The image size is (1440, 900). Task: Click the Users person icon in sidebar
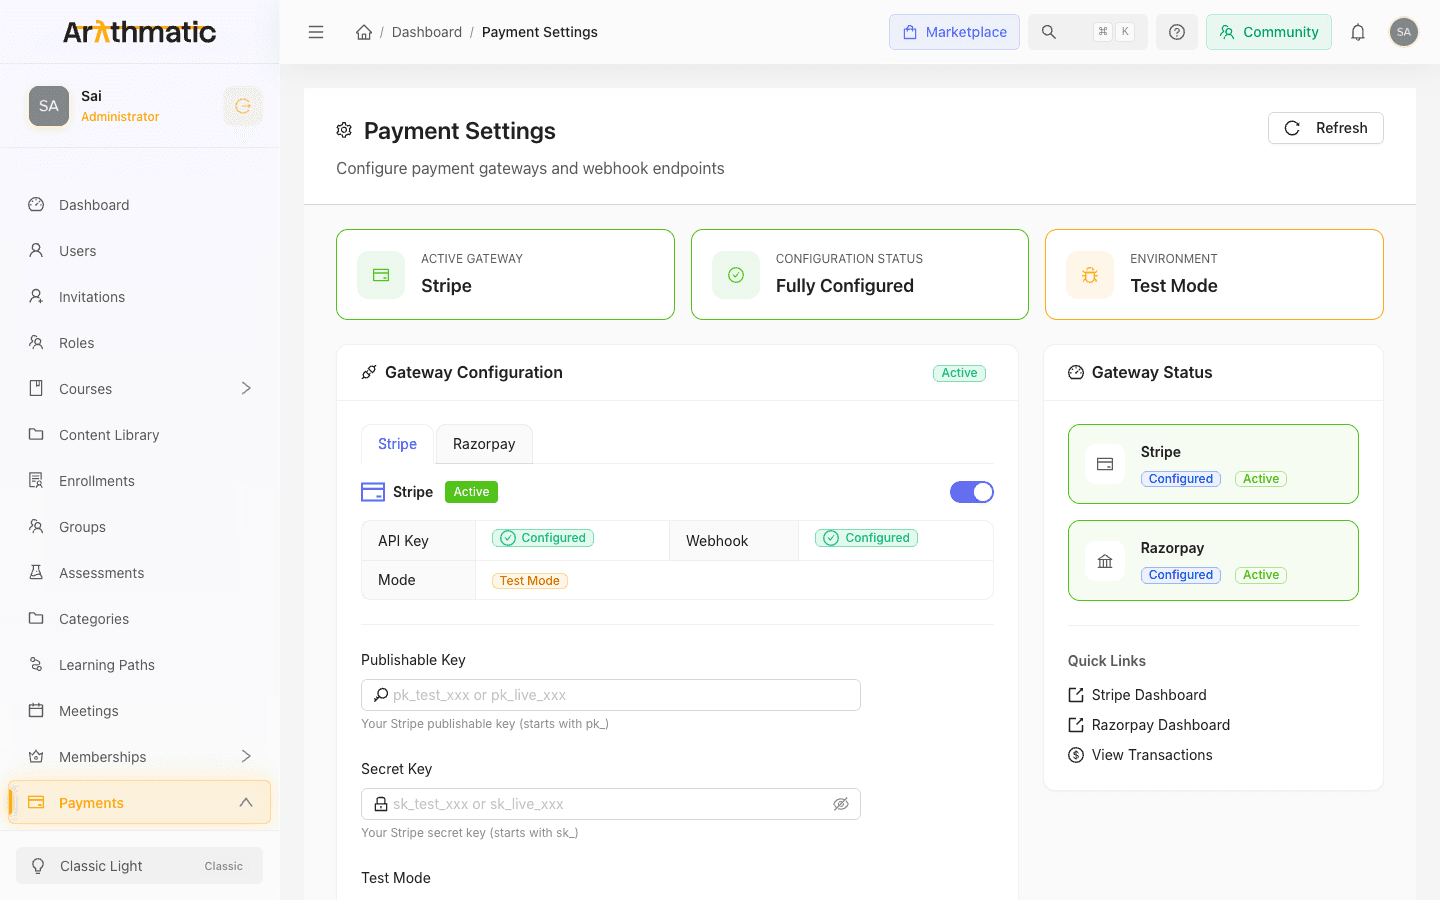point(36,250)
